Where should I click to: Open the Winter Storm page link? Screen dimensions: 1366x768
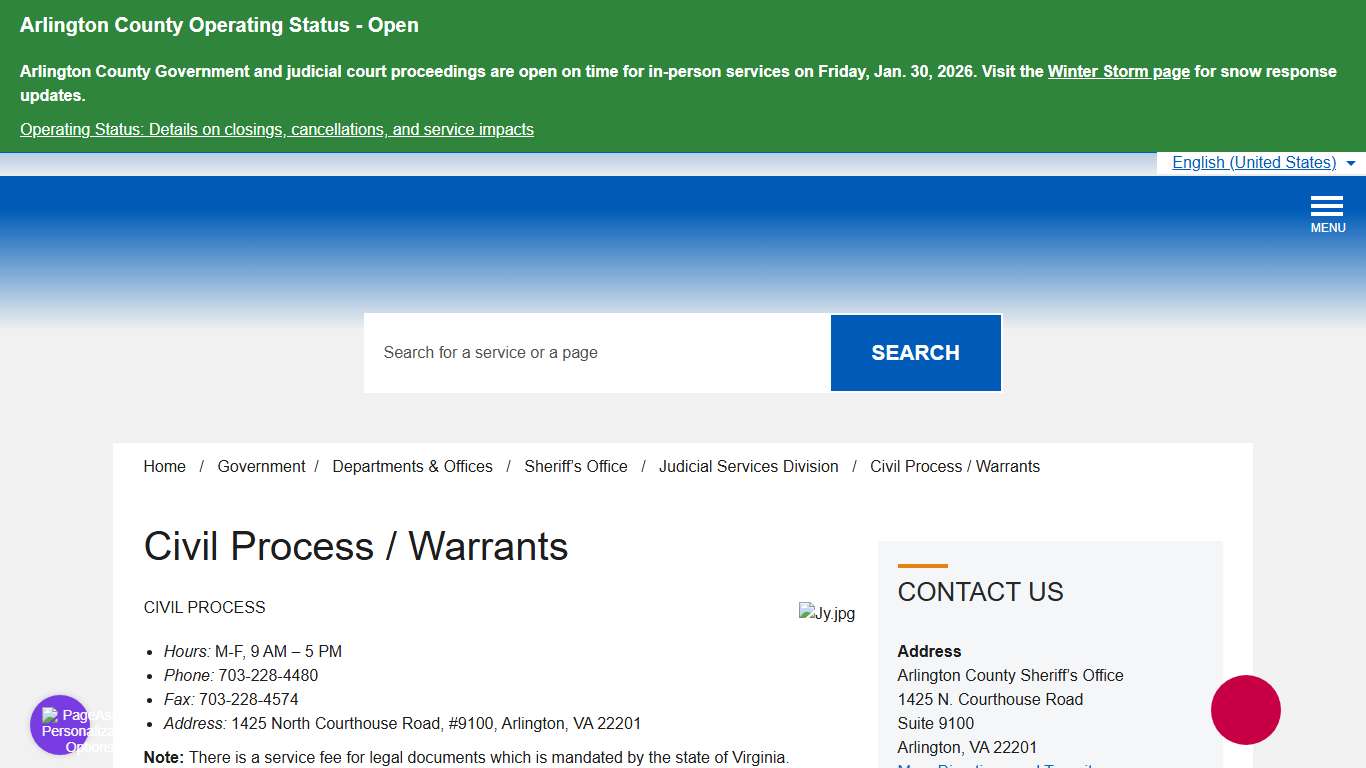[1118, 71]
